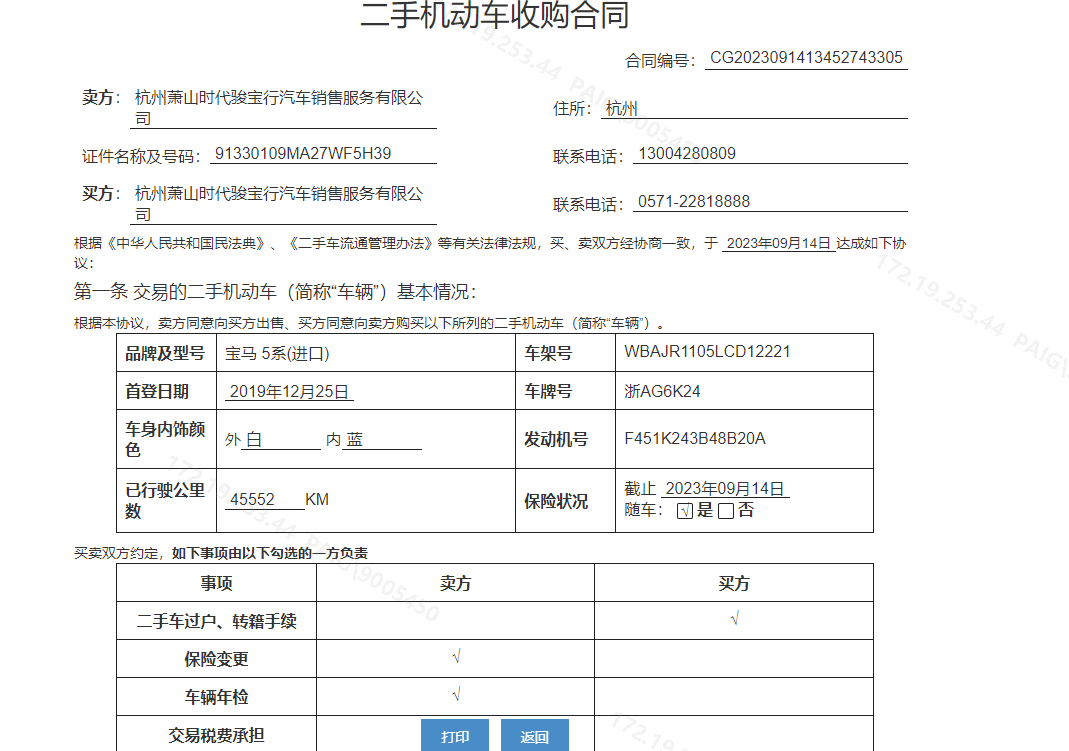Click the heading 第一条 交易的二手机动车
The image size is (1069, 751).
(275, 292)
